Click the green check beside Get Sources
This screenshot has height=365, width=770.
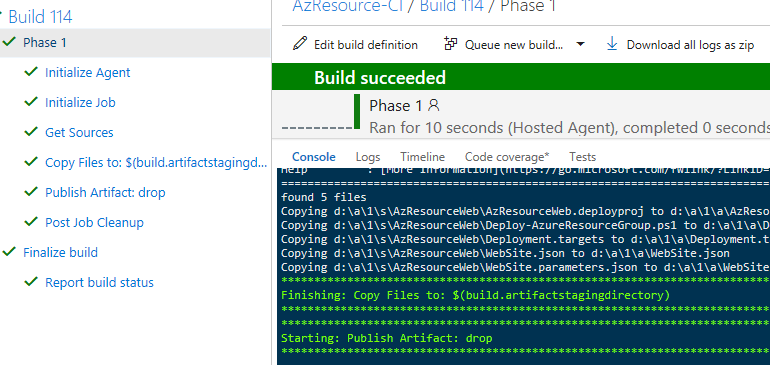click(x=31, y=132)
